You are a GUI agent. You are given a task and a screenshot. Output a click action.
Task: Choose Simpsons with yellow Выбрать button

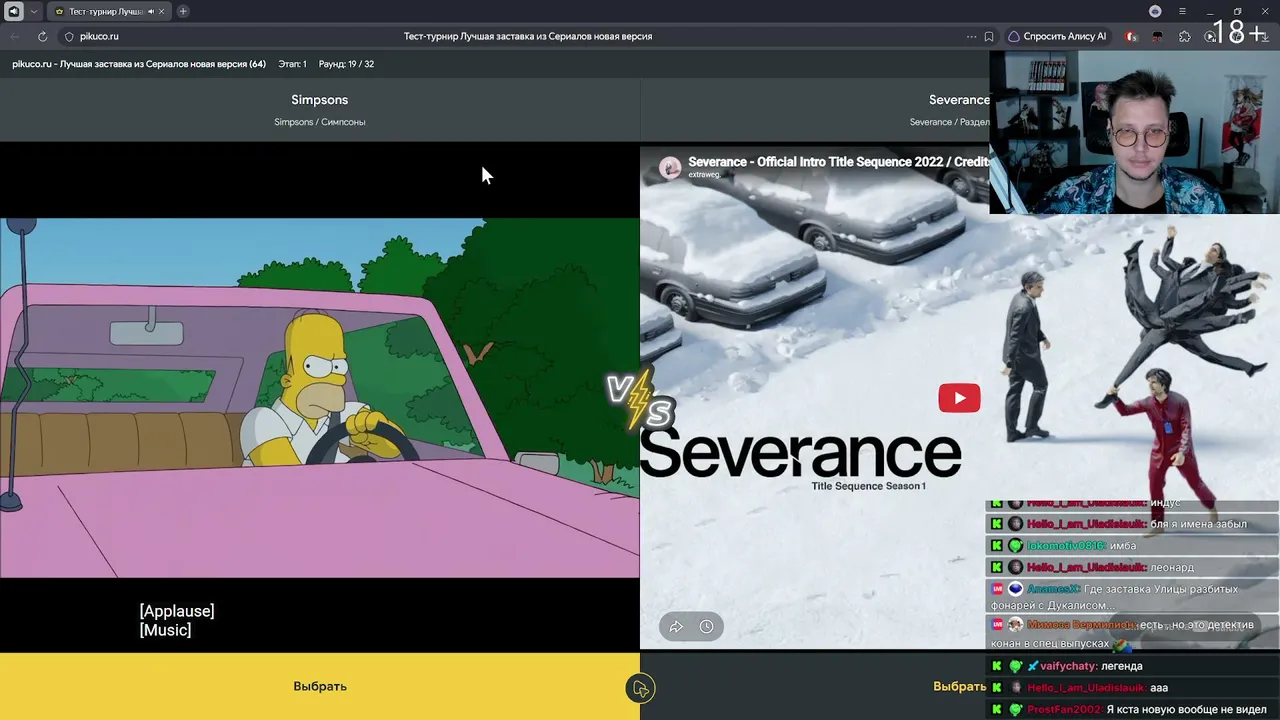point(320,686)
